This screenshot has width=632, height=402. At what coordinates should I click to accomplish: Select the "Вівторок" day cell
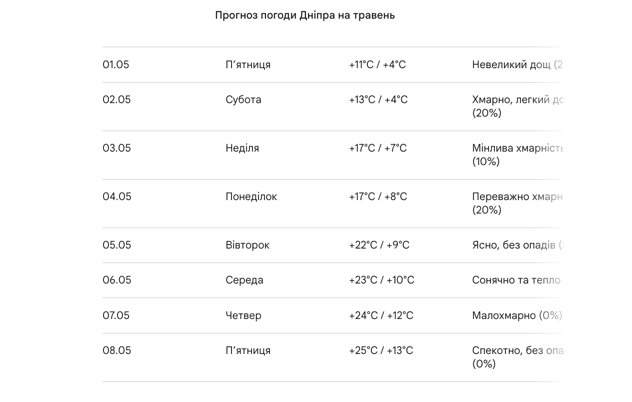[x=247, y=245]
